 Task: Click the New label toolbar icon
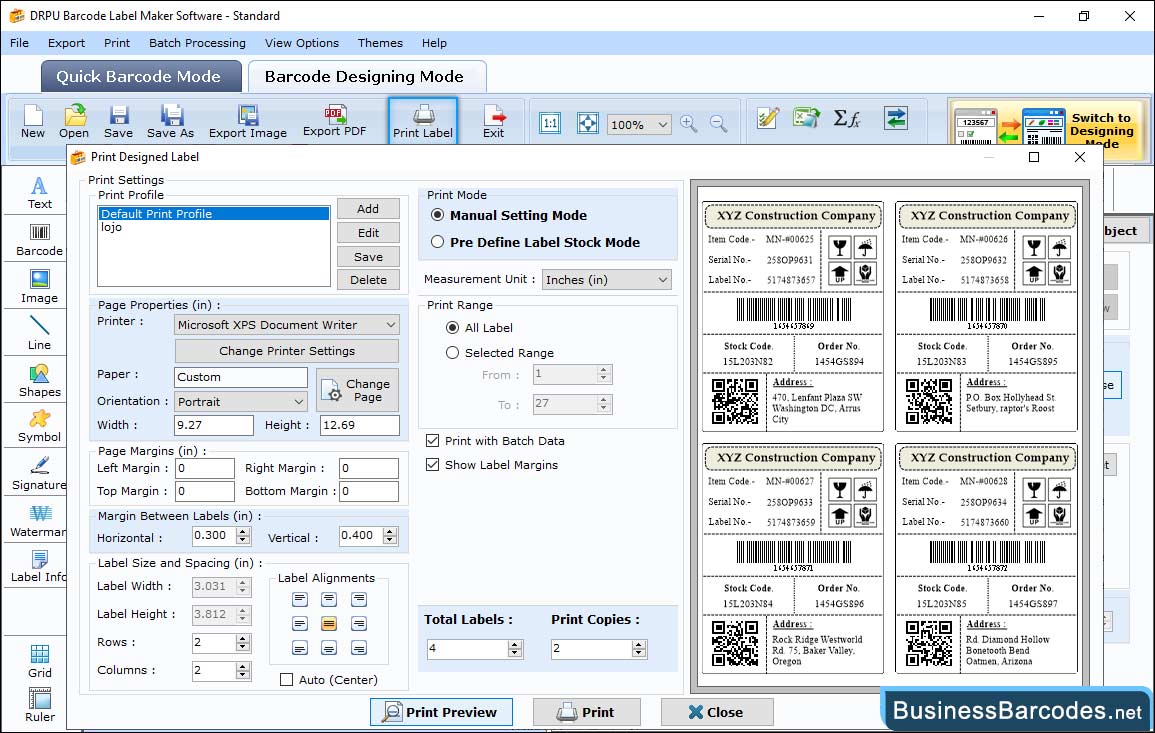point(32,122)
